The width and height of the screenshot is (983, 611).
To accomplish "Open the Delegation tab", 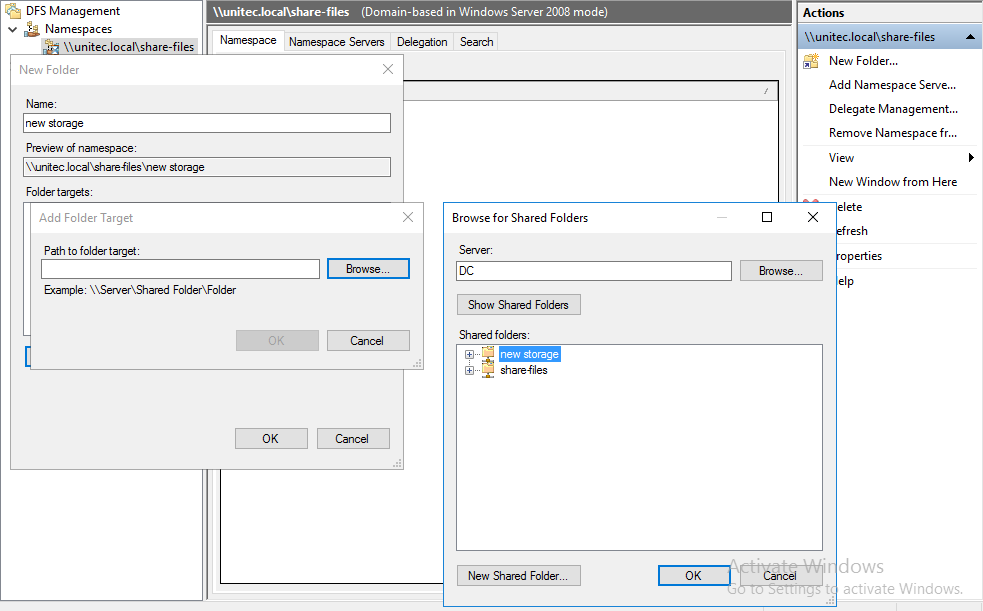I will (x=422, y=42).
